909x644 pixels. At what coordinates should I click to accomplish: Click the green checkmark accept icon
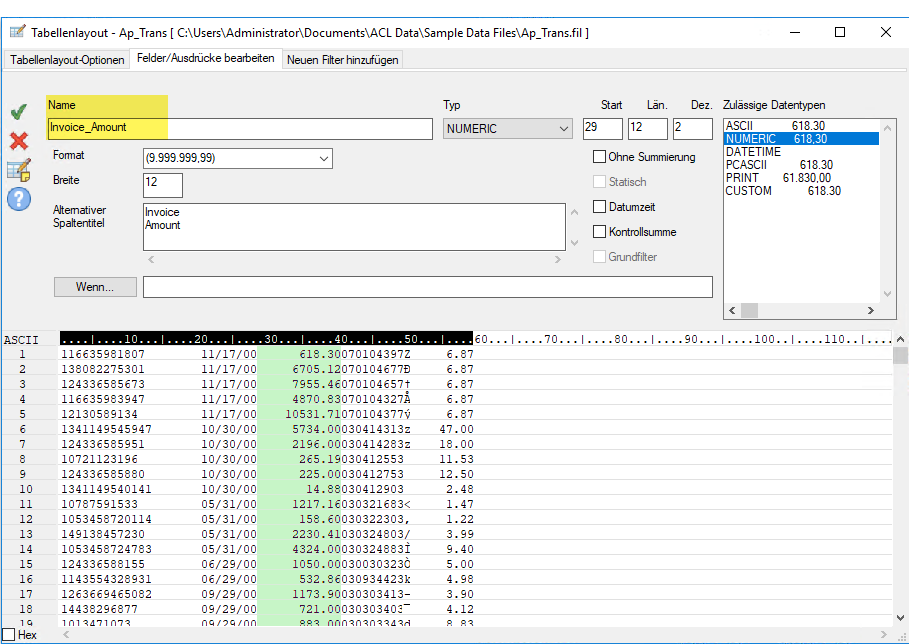click(x=18, y=111)
